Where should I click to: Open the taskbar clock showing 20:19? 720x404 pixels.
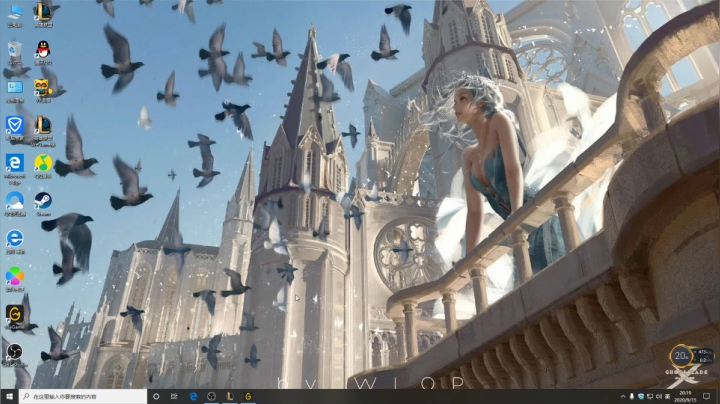point(685,396)
